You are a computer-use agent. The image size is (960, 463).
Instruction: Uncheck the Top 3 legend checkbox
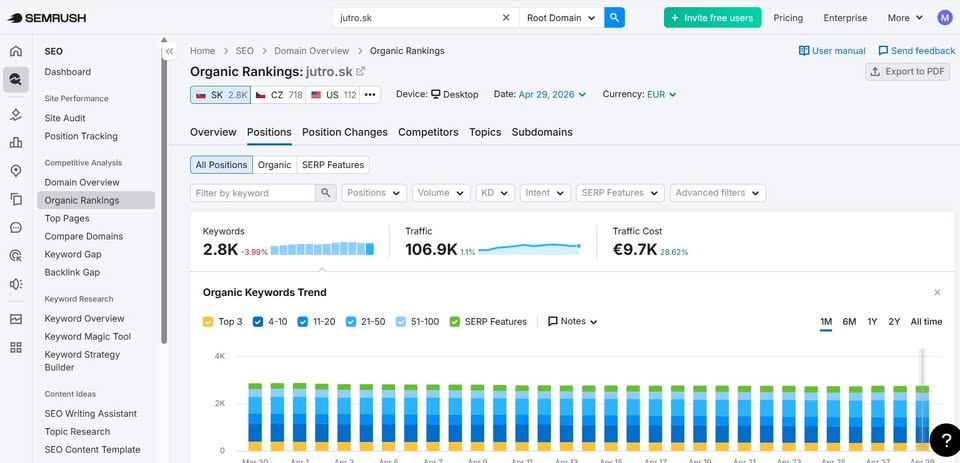tap(208, 322)
